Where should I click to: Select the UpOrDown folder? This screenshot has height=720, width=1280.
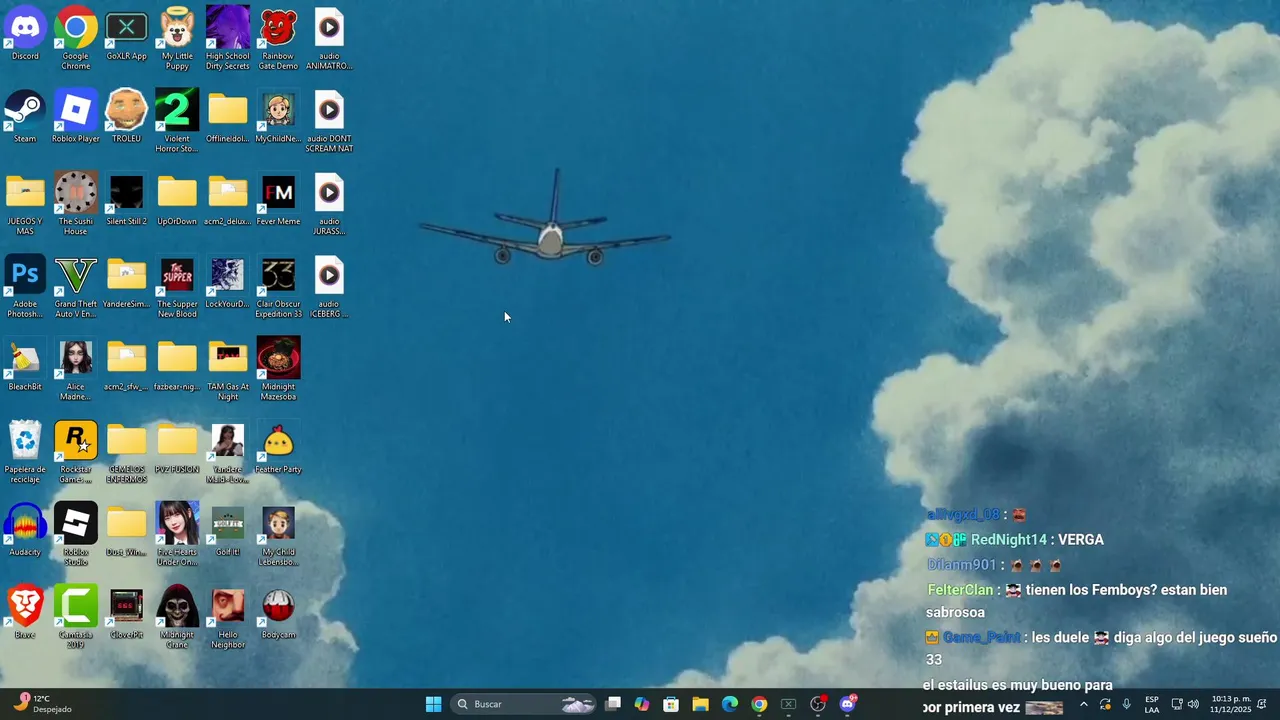177,200
